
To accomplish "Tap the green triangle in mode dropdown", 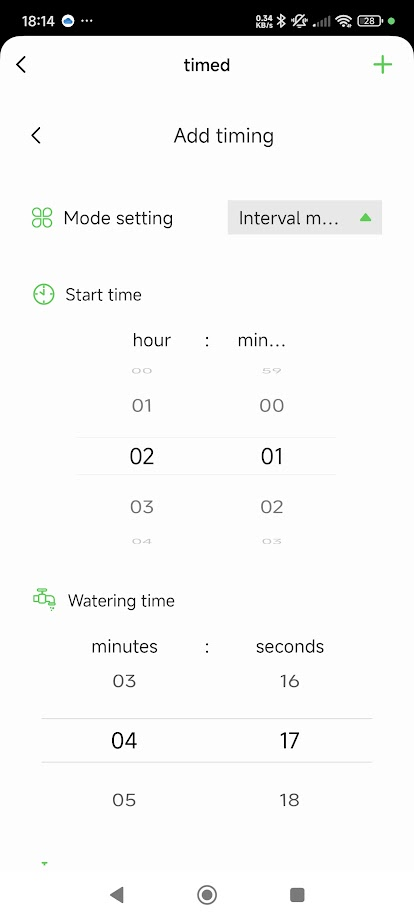I will (x=365, y=217).
